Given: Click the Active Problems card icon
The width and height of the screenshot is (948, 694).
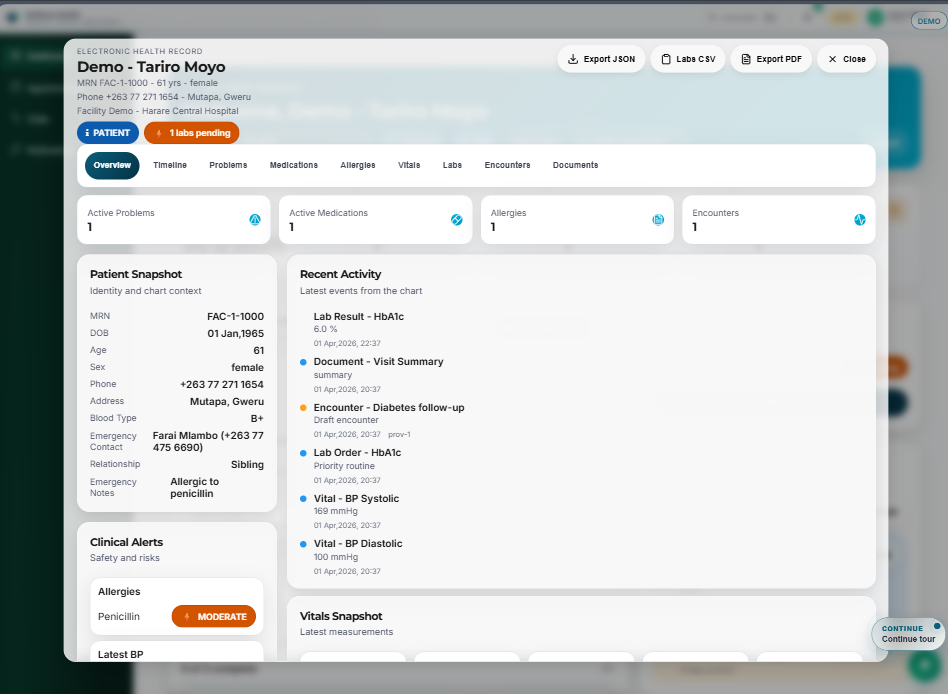Looking at the screenshot, I should click(x=256, y=219).
